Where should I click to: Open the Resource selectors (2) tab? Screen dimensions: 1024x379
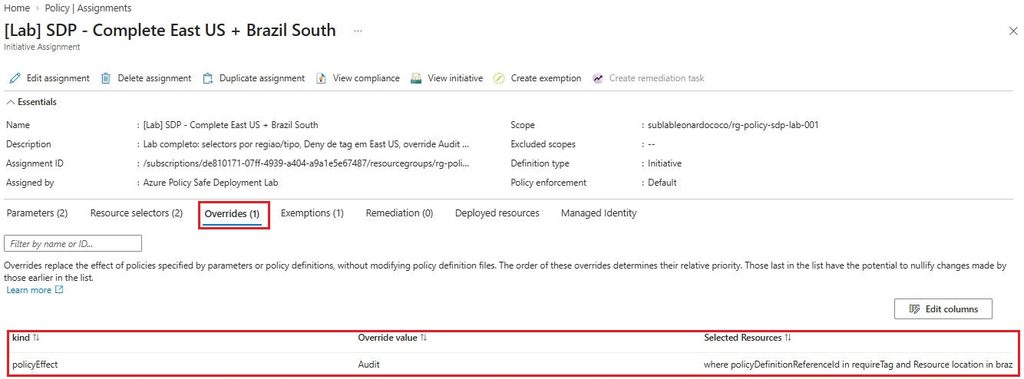click(136, 213)
